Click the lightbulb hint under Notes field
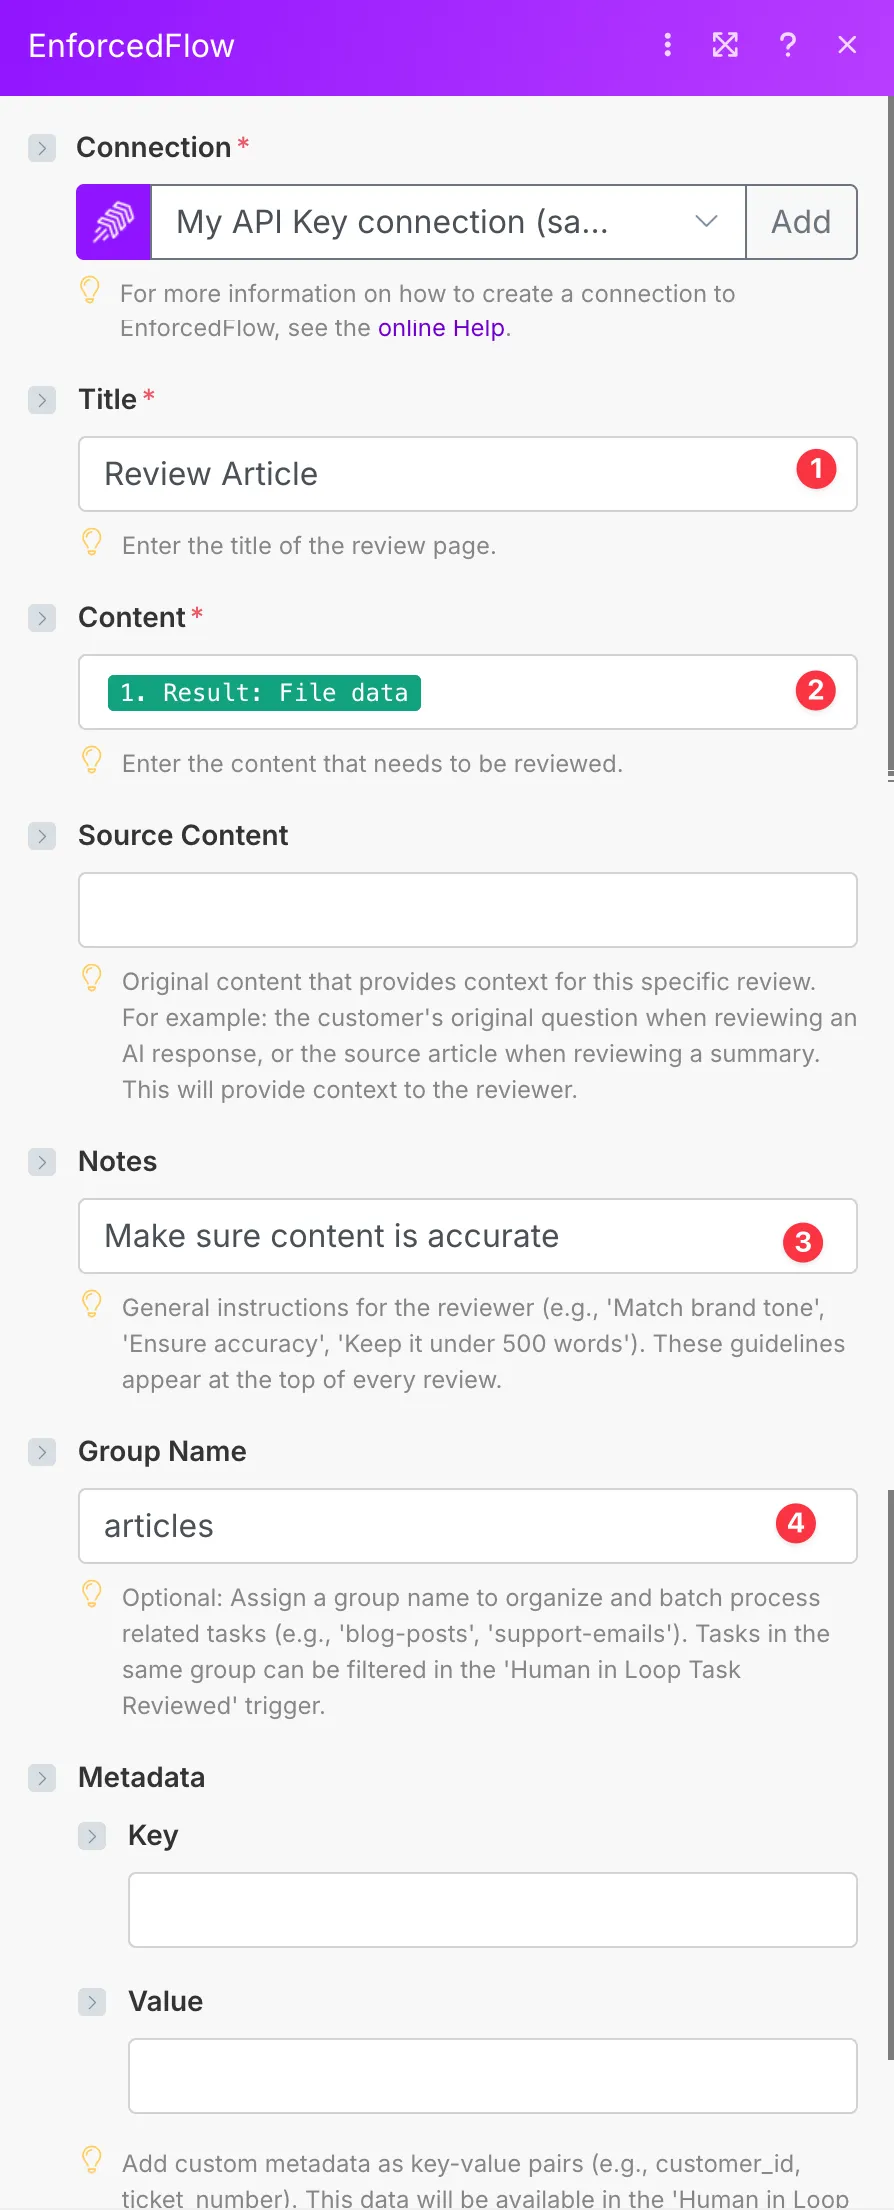894x2210 pixels. click(x=92, y=1305)
